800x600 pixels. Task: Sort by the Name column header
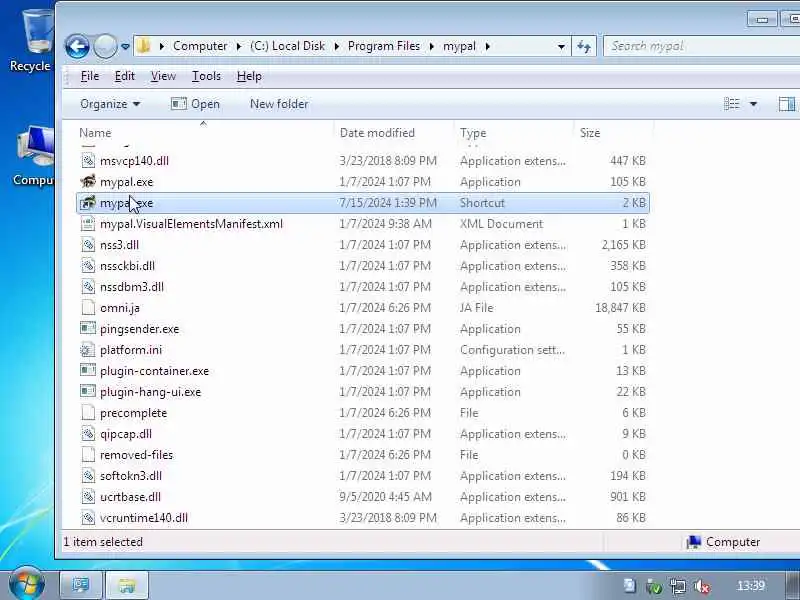pos(95,133)
